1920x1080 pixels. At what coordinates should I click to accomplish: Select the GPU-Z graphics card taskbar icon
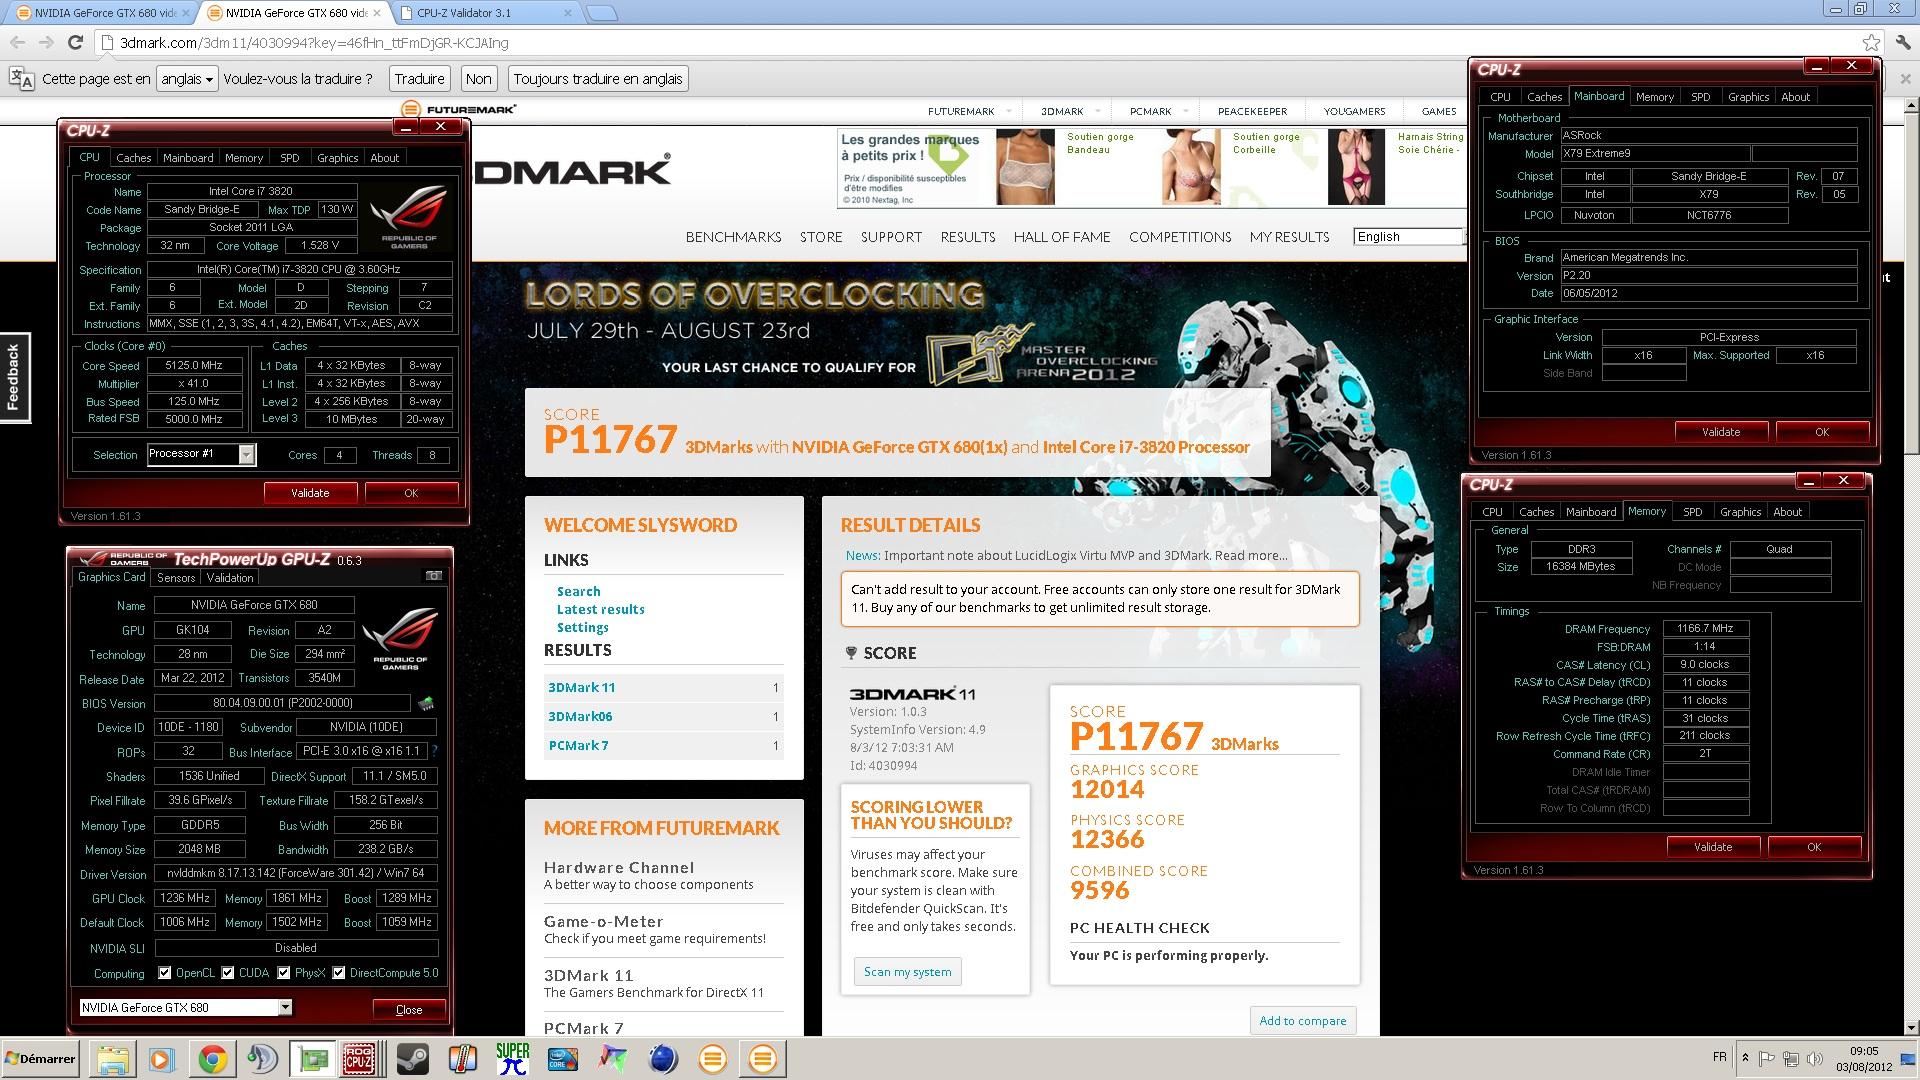[313, 1059]
